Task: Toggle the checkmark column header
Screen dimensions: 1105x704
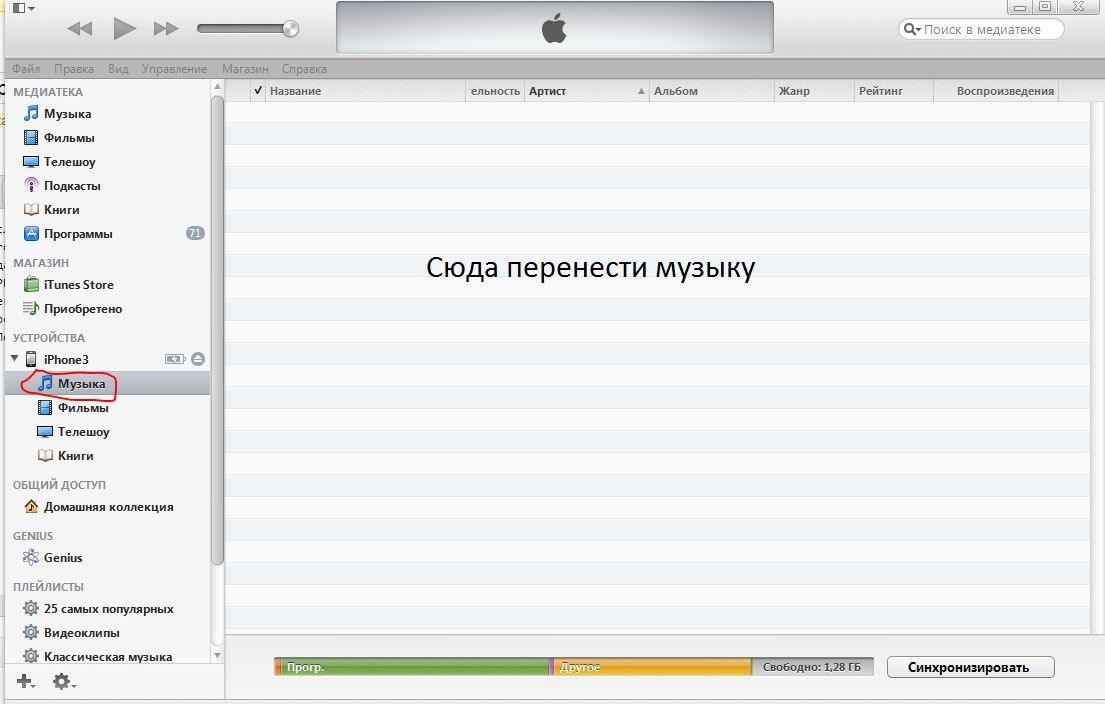Action: coord(257,91)
